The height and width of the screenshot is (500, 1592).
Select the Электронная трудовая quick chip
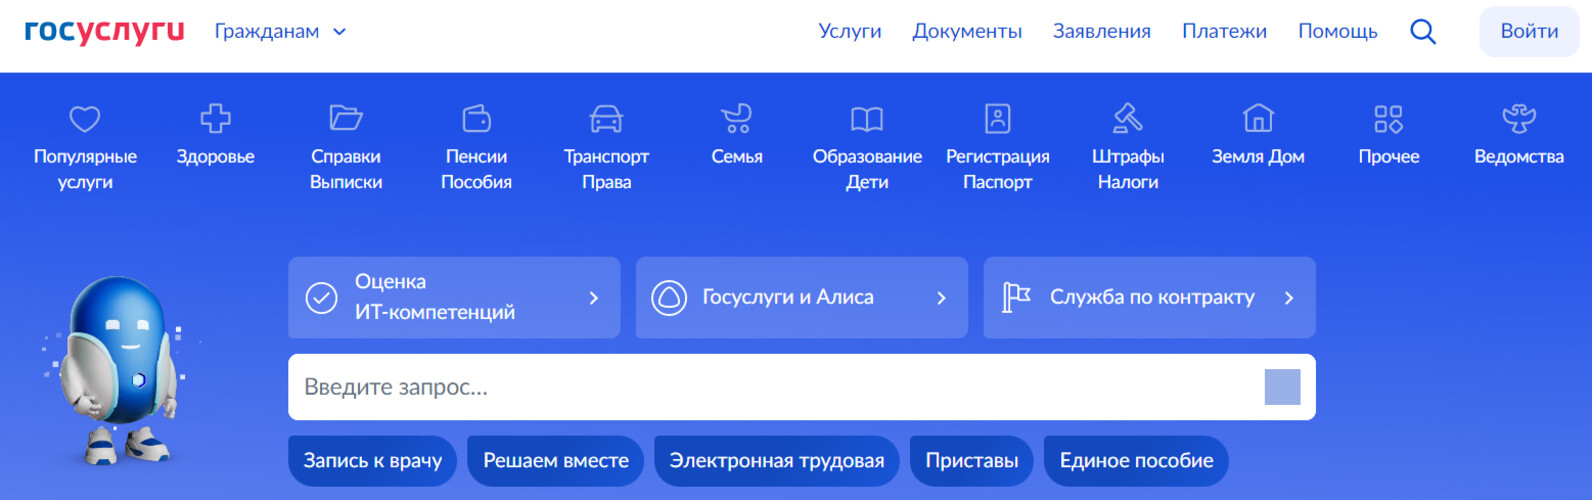point(777,461)
